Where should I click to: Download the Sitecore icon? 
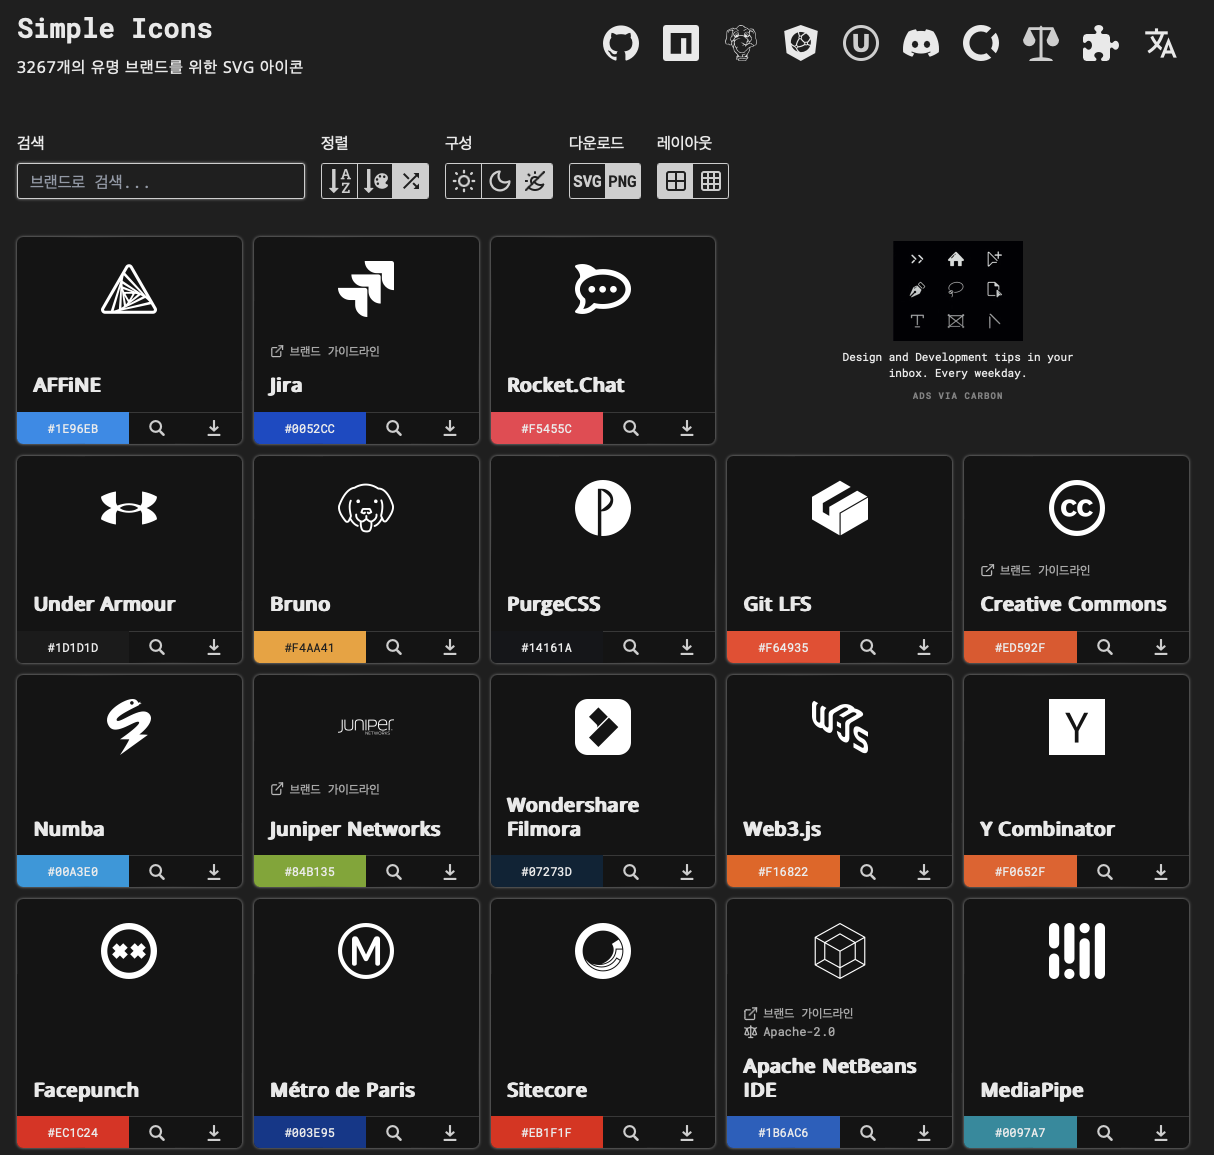(x=687, y=1132)
